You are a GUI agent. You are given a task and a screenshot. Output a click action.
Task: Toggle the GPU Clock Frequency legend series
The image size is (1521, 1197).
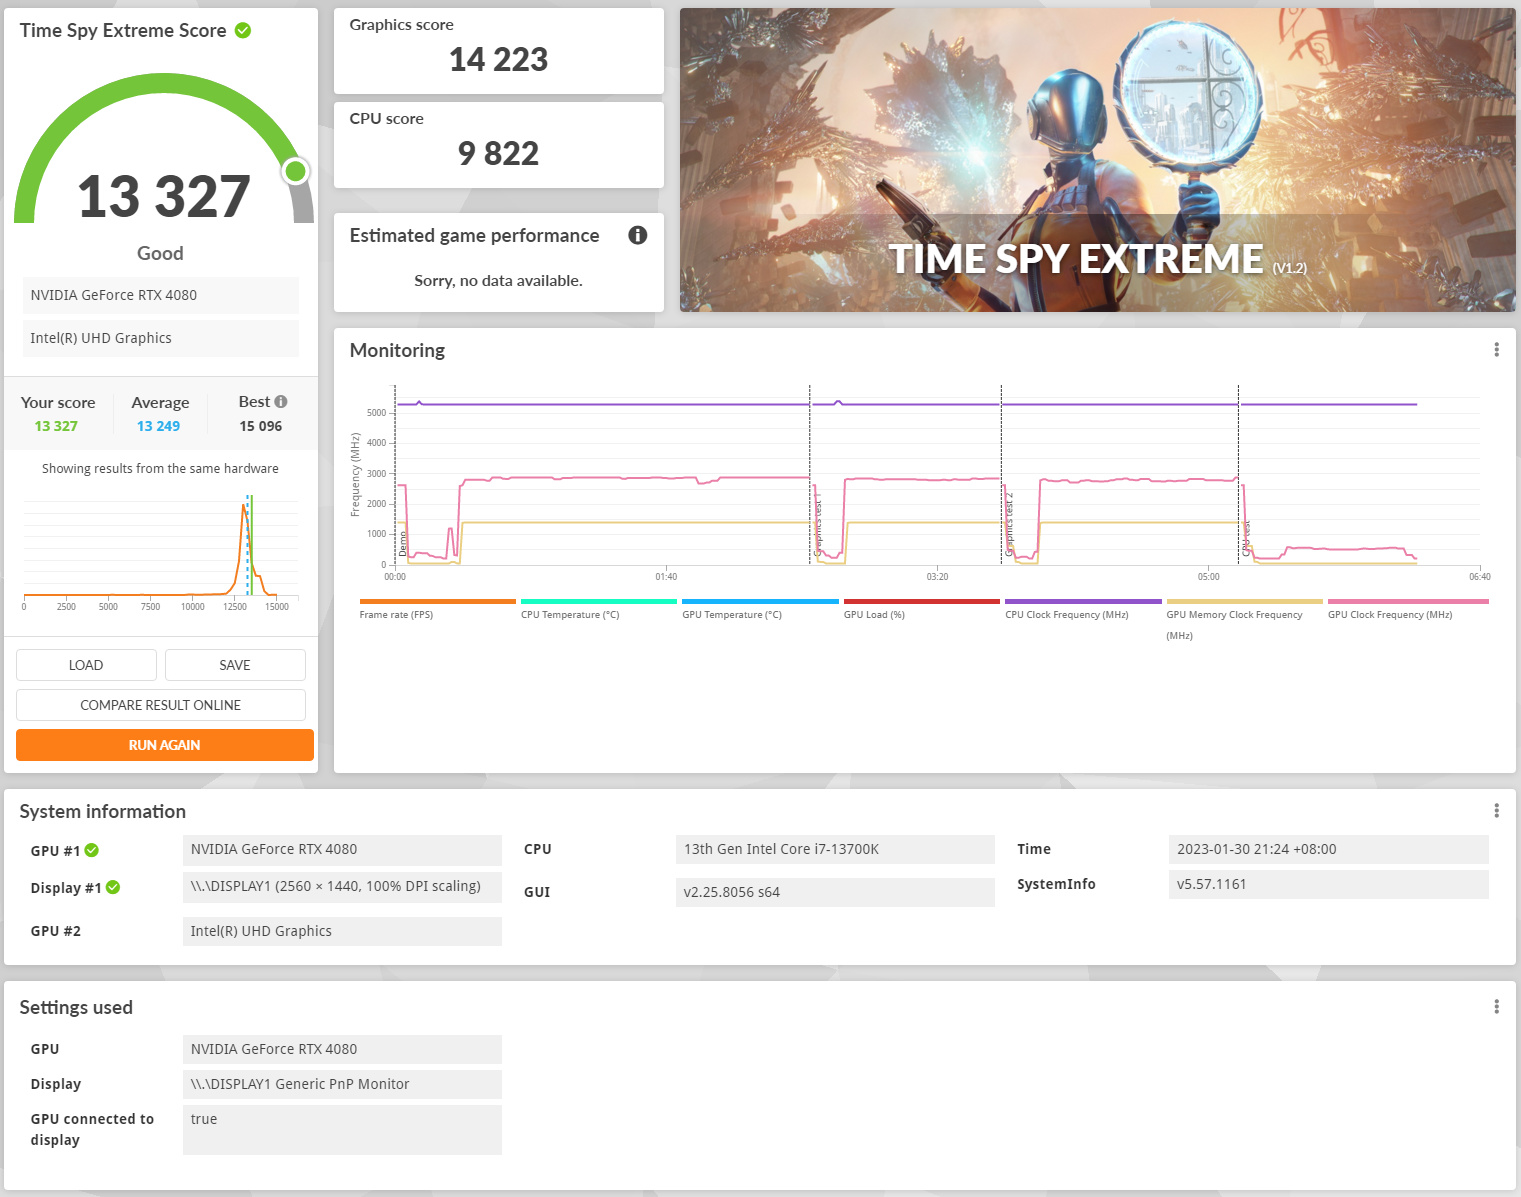click(1408, 609)
